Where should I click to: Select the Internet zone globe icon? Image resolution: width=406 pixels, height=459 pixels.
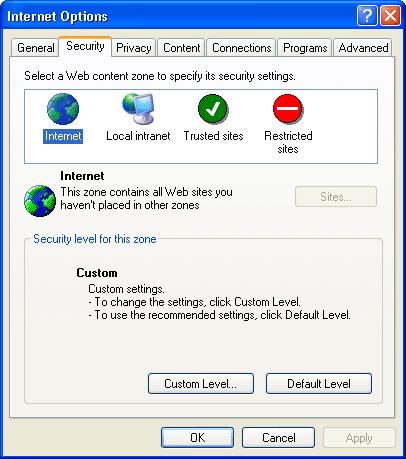[63, 109]
